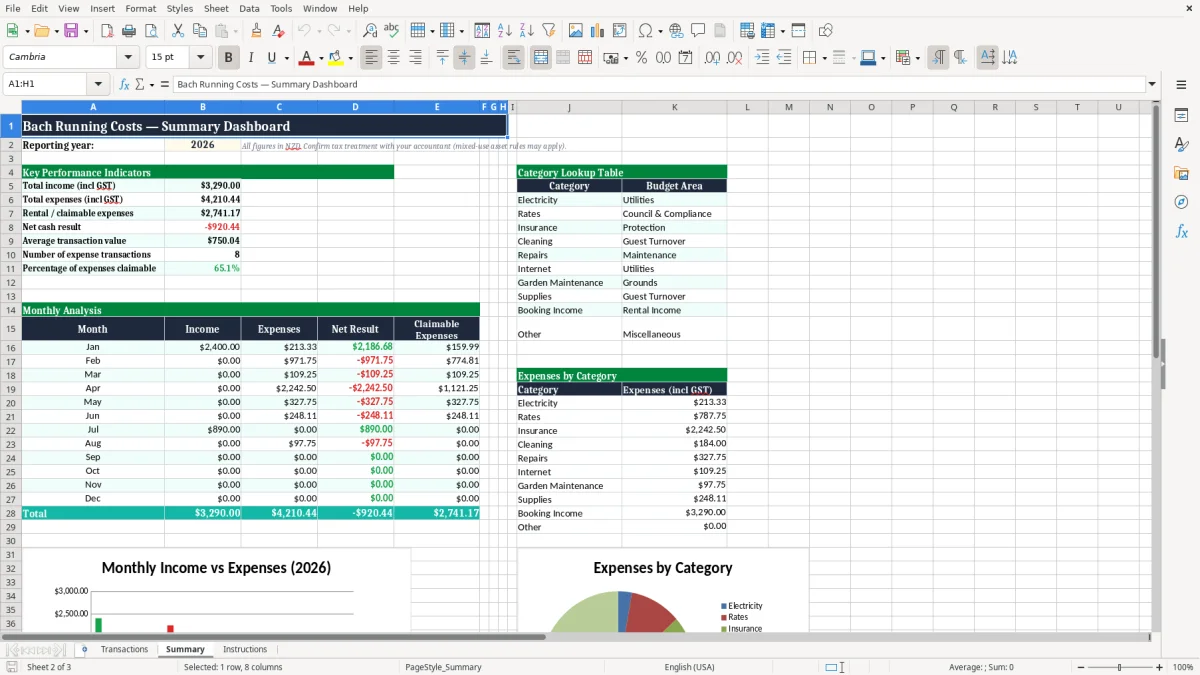Apply yellow background color swatch

[x=336, y=58]
